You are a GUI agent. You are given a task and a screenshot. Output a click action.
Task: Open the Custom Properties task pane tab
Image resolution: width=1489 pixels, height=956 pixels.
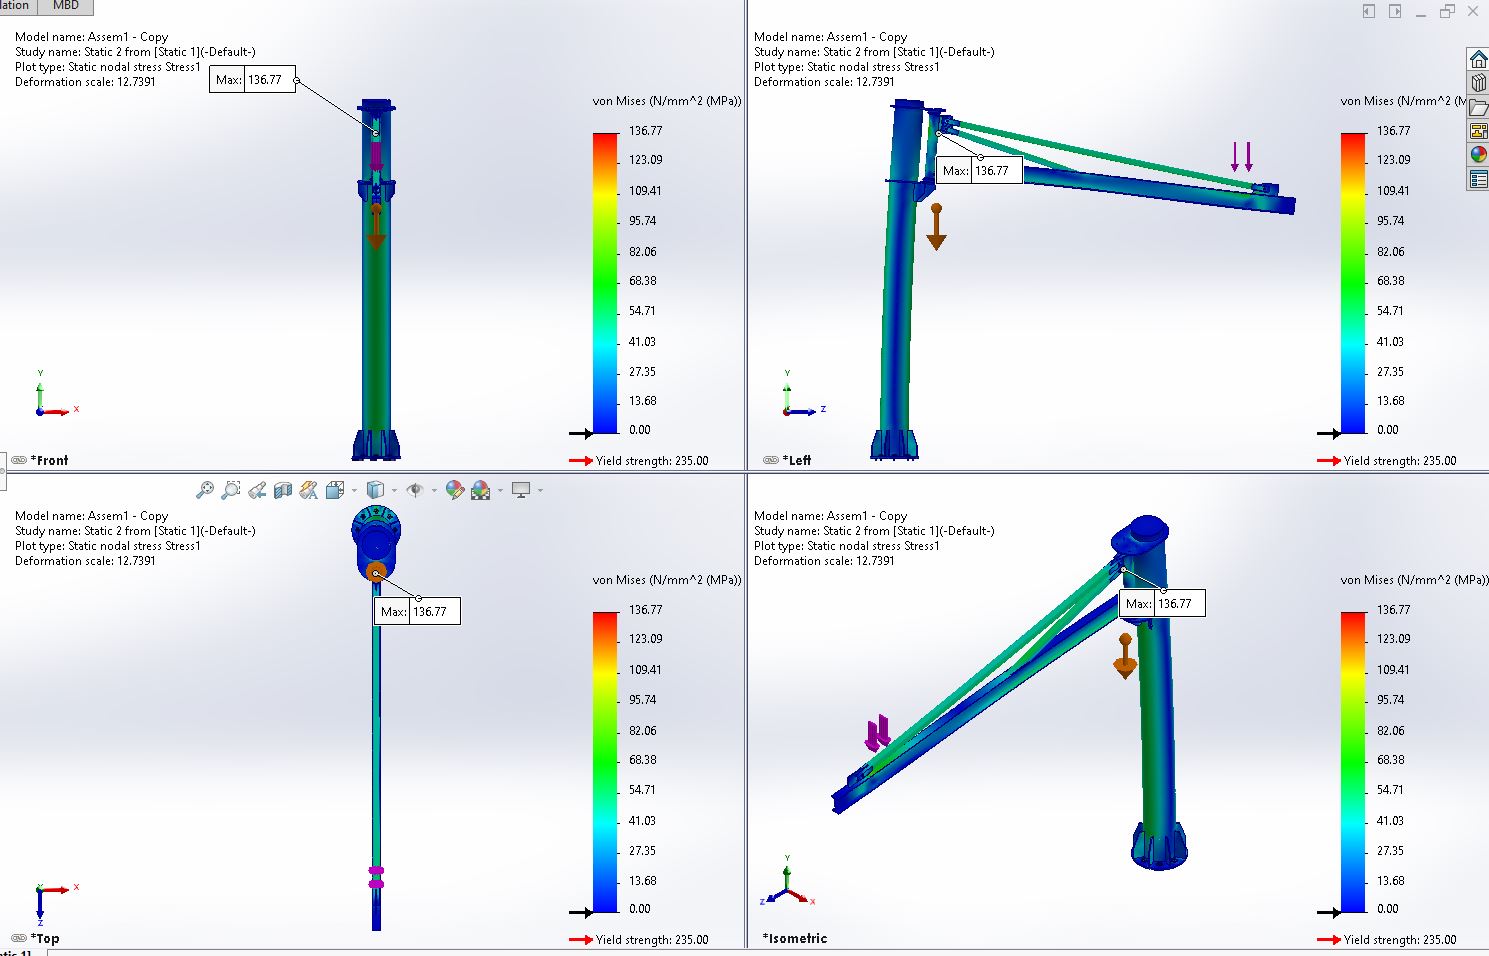[1478, 179]
